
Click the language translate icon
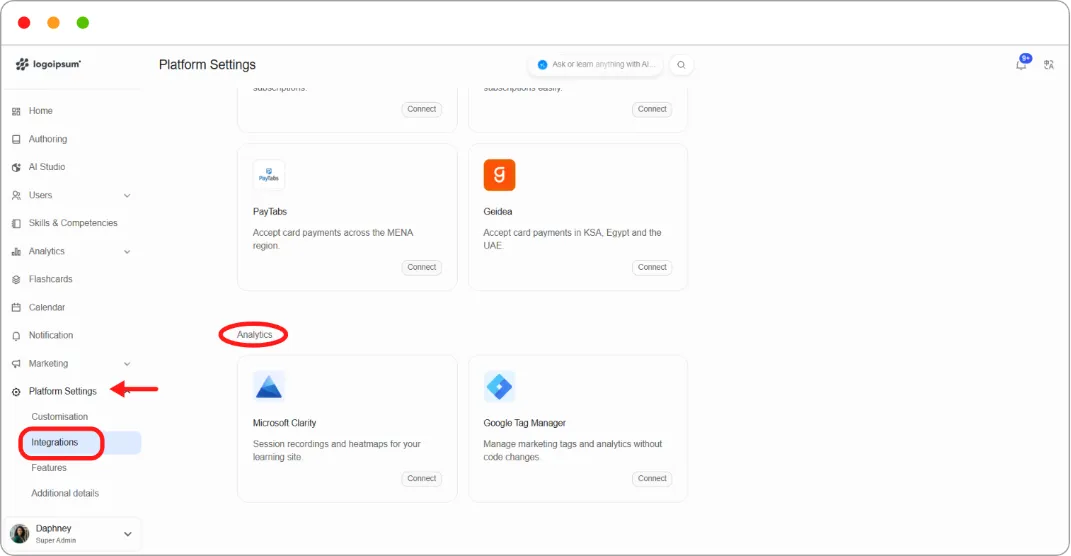(x=1049, y=64)
